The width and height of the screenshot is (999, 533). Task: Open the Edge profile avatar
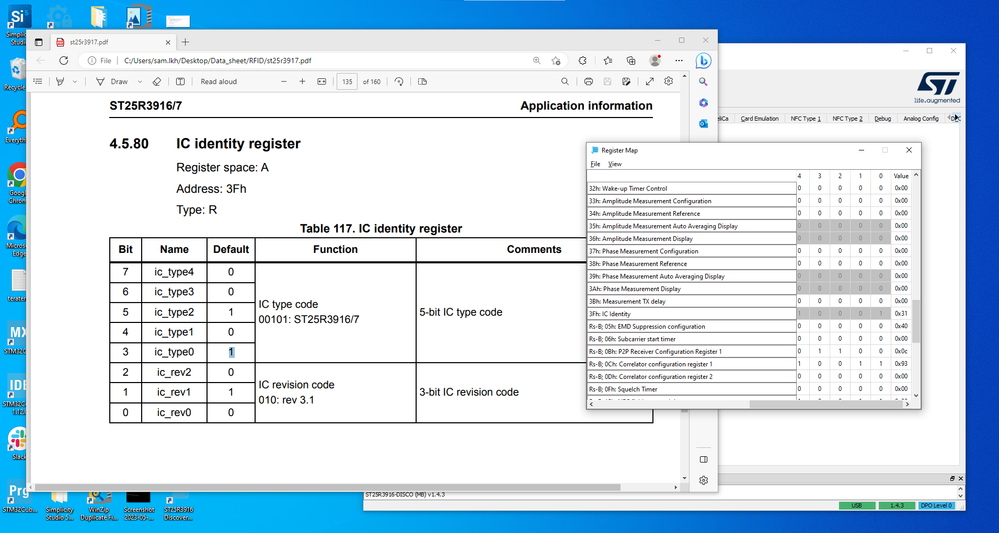[x=654, y=60]
